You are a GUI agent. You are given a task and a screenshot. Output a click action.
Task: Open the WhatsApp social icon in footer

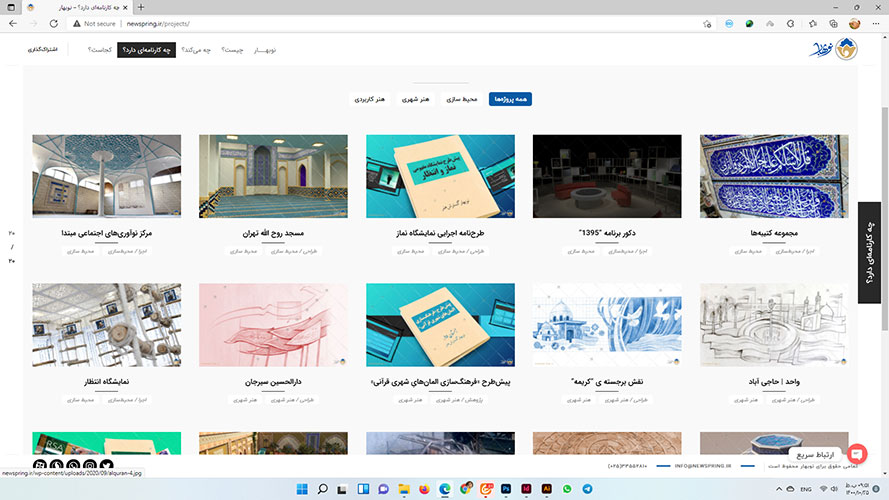coord(73,465)
